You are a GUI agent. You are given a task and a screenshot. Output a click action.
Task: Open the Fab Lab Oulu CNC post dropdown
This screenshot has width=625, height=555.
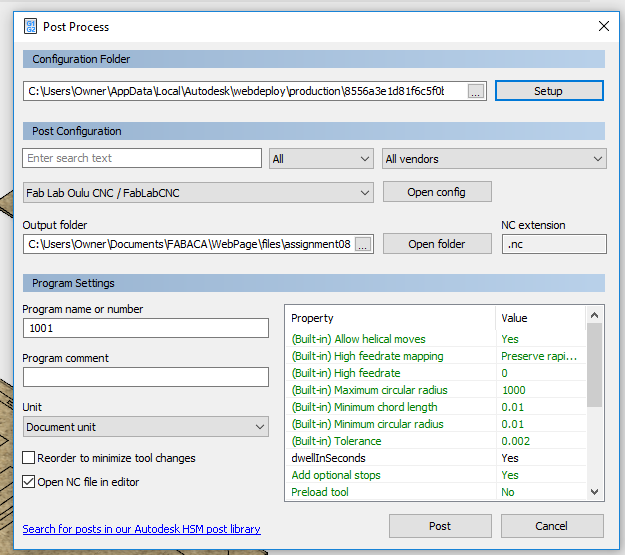pos(198,192)
